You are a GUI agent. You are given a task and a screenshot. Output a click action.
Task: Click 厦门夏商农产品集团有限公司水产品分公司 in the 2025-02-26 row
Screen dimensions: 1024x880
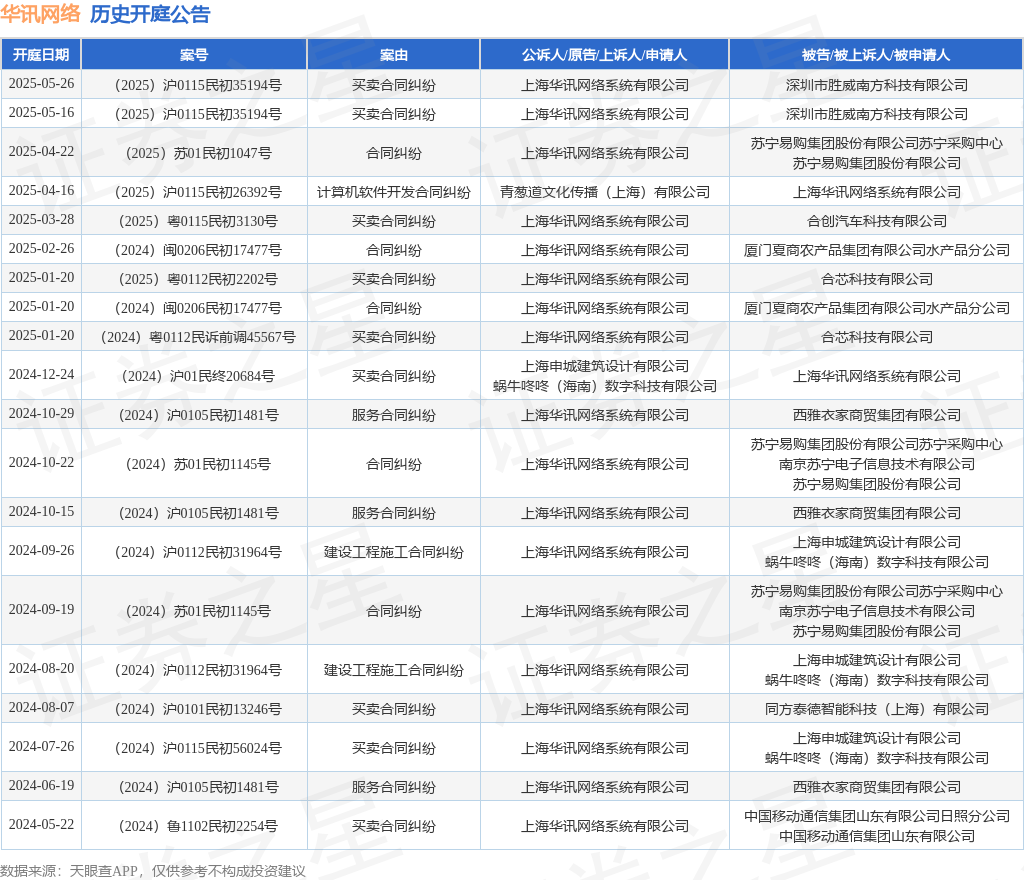(876, 251)
